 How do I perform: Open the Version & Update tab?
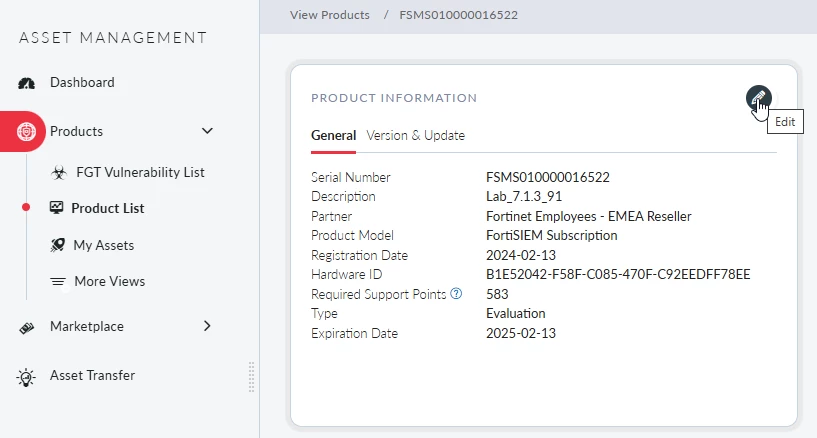coord(415,135)
